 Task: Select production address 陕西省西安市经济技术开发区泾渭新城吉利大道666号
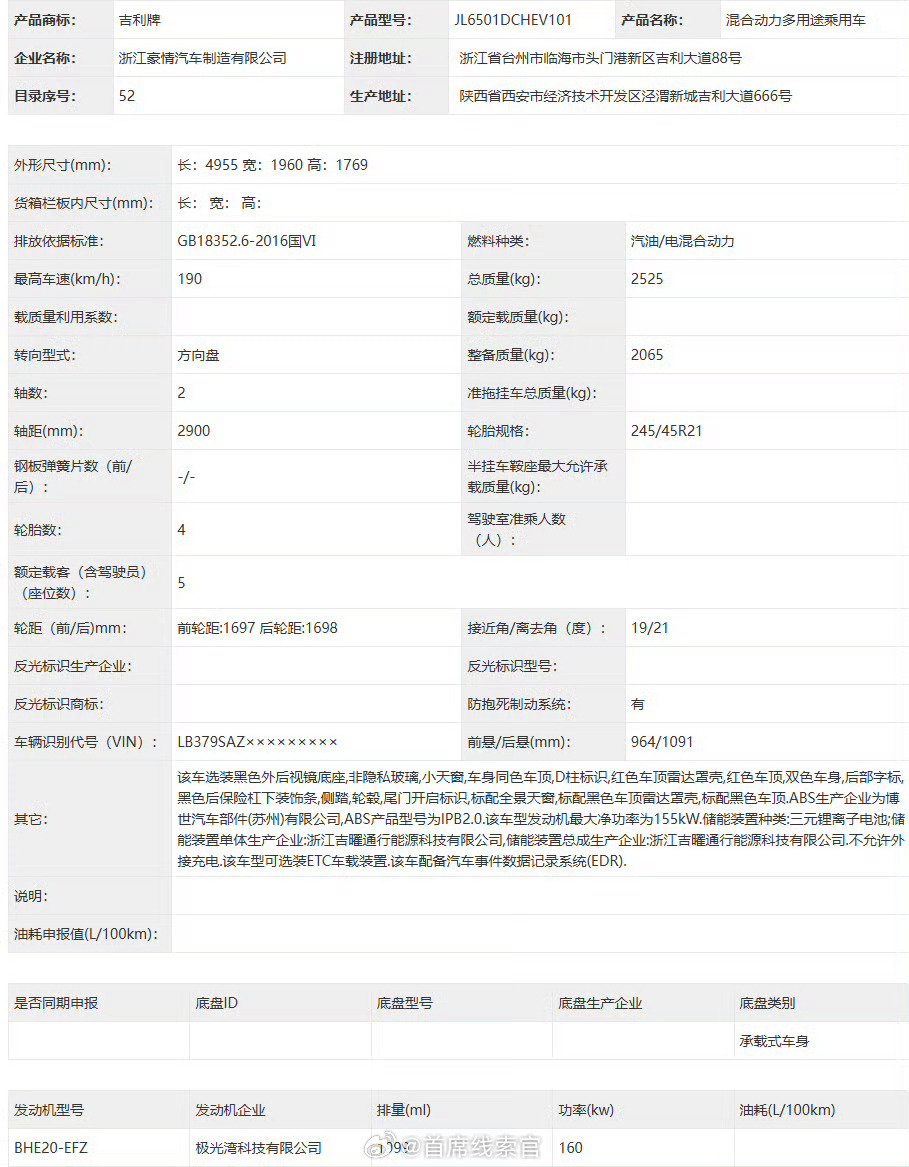(625, 96)
